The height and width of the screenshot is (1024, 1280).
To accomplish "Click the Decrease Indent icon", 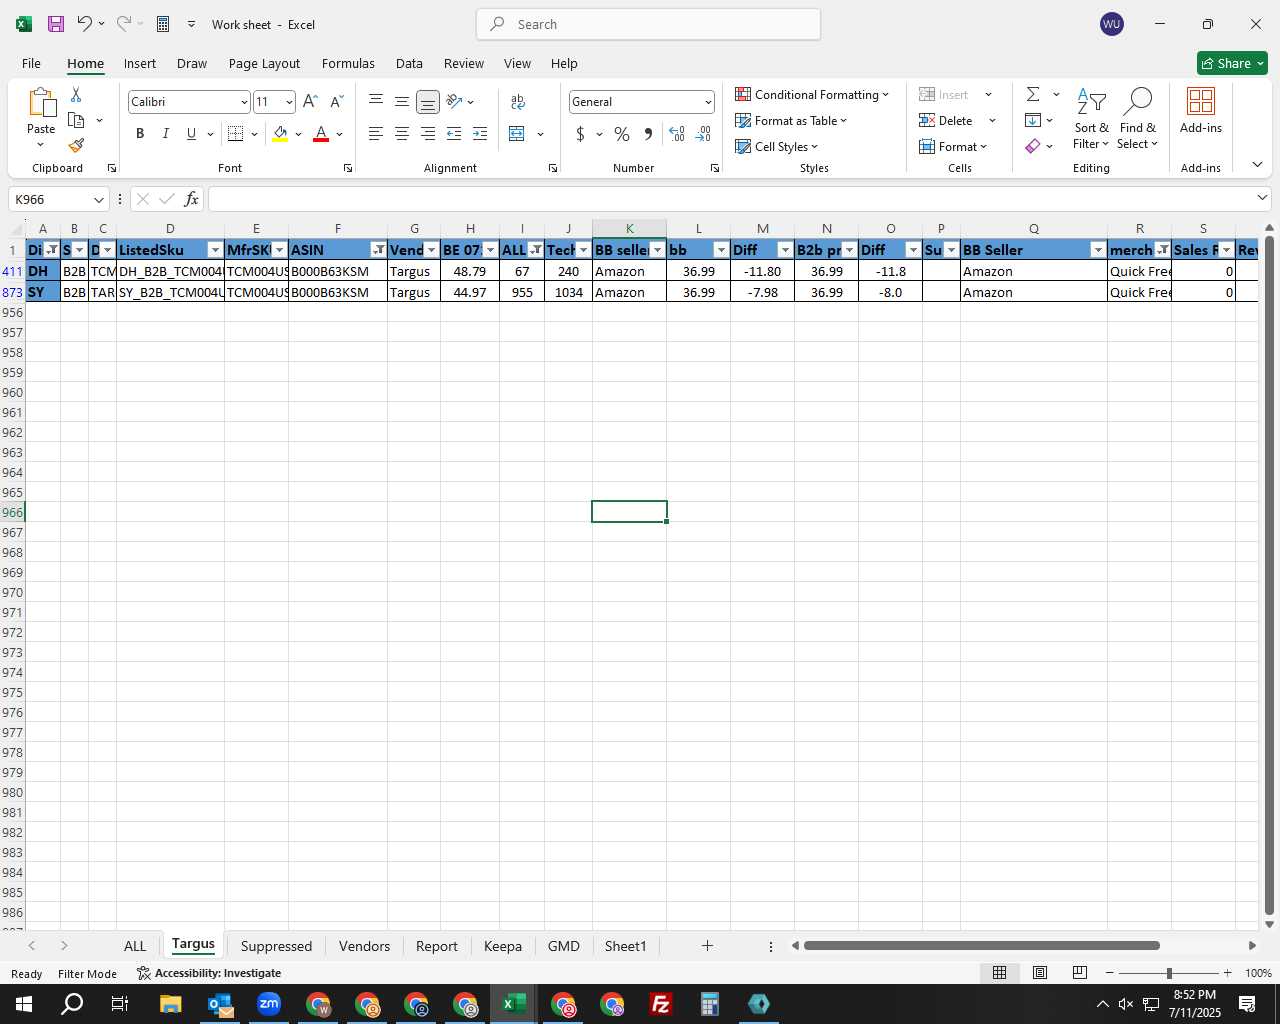I will 454,134.
